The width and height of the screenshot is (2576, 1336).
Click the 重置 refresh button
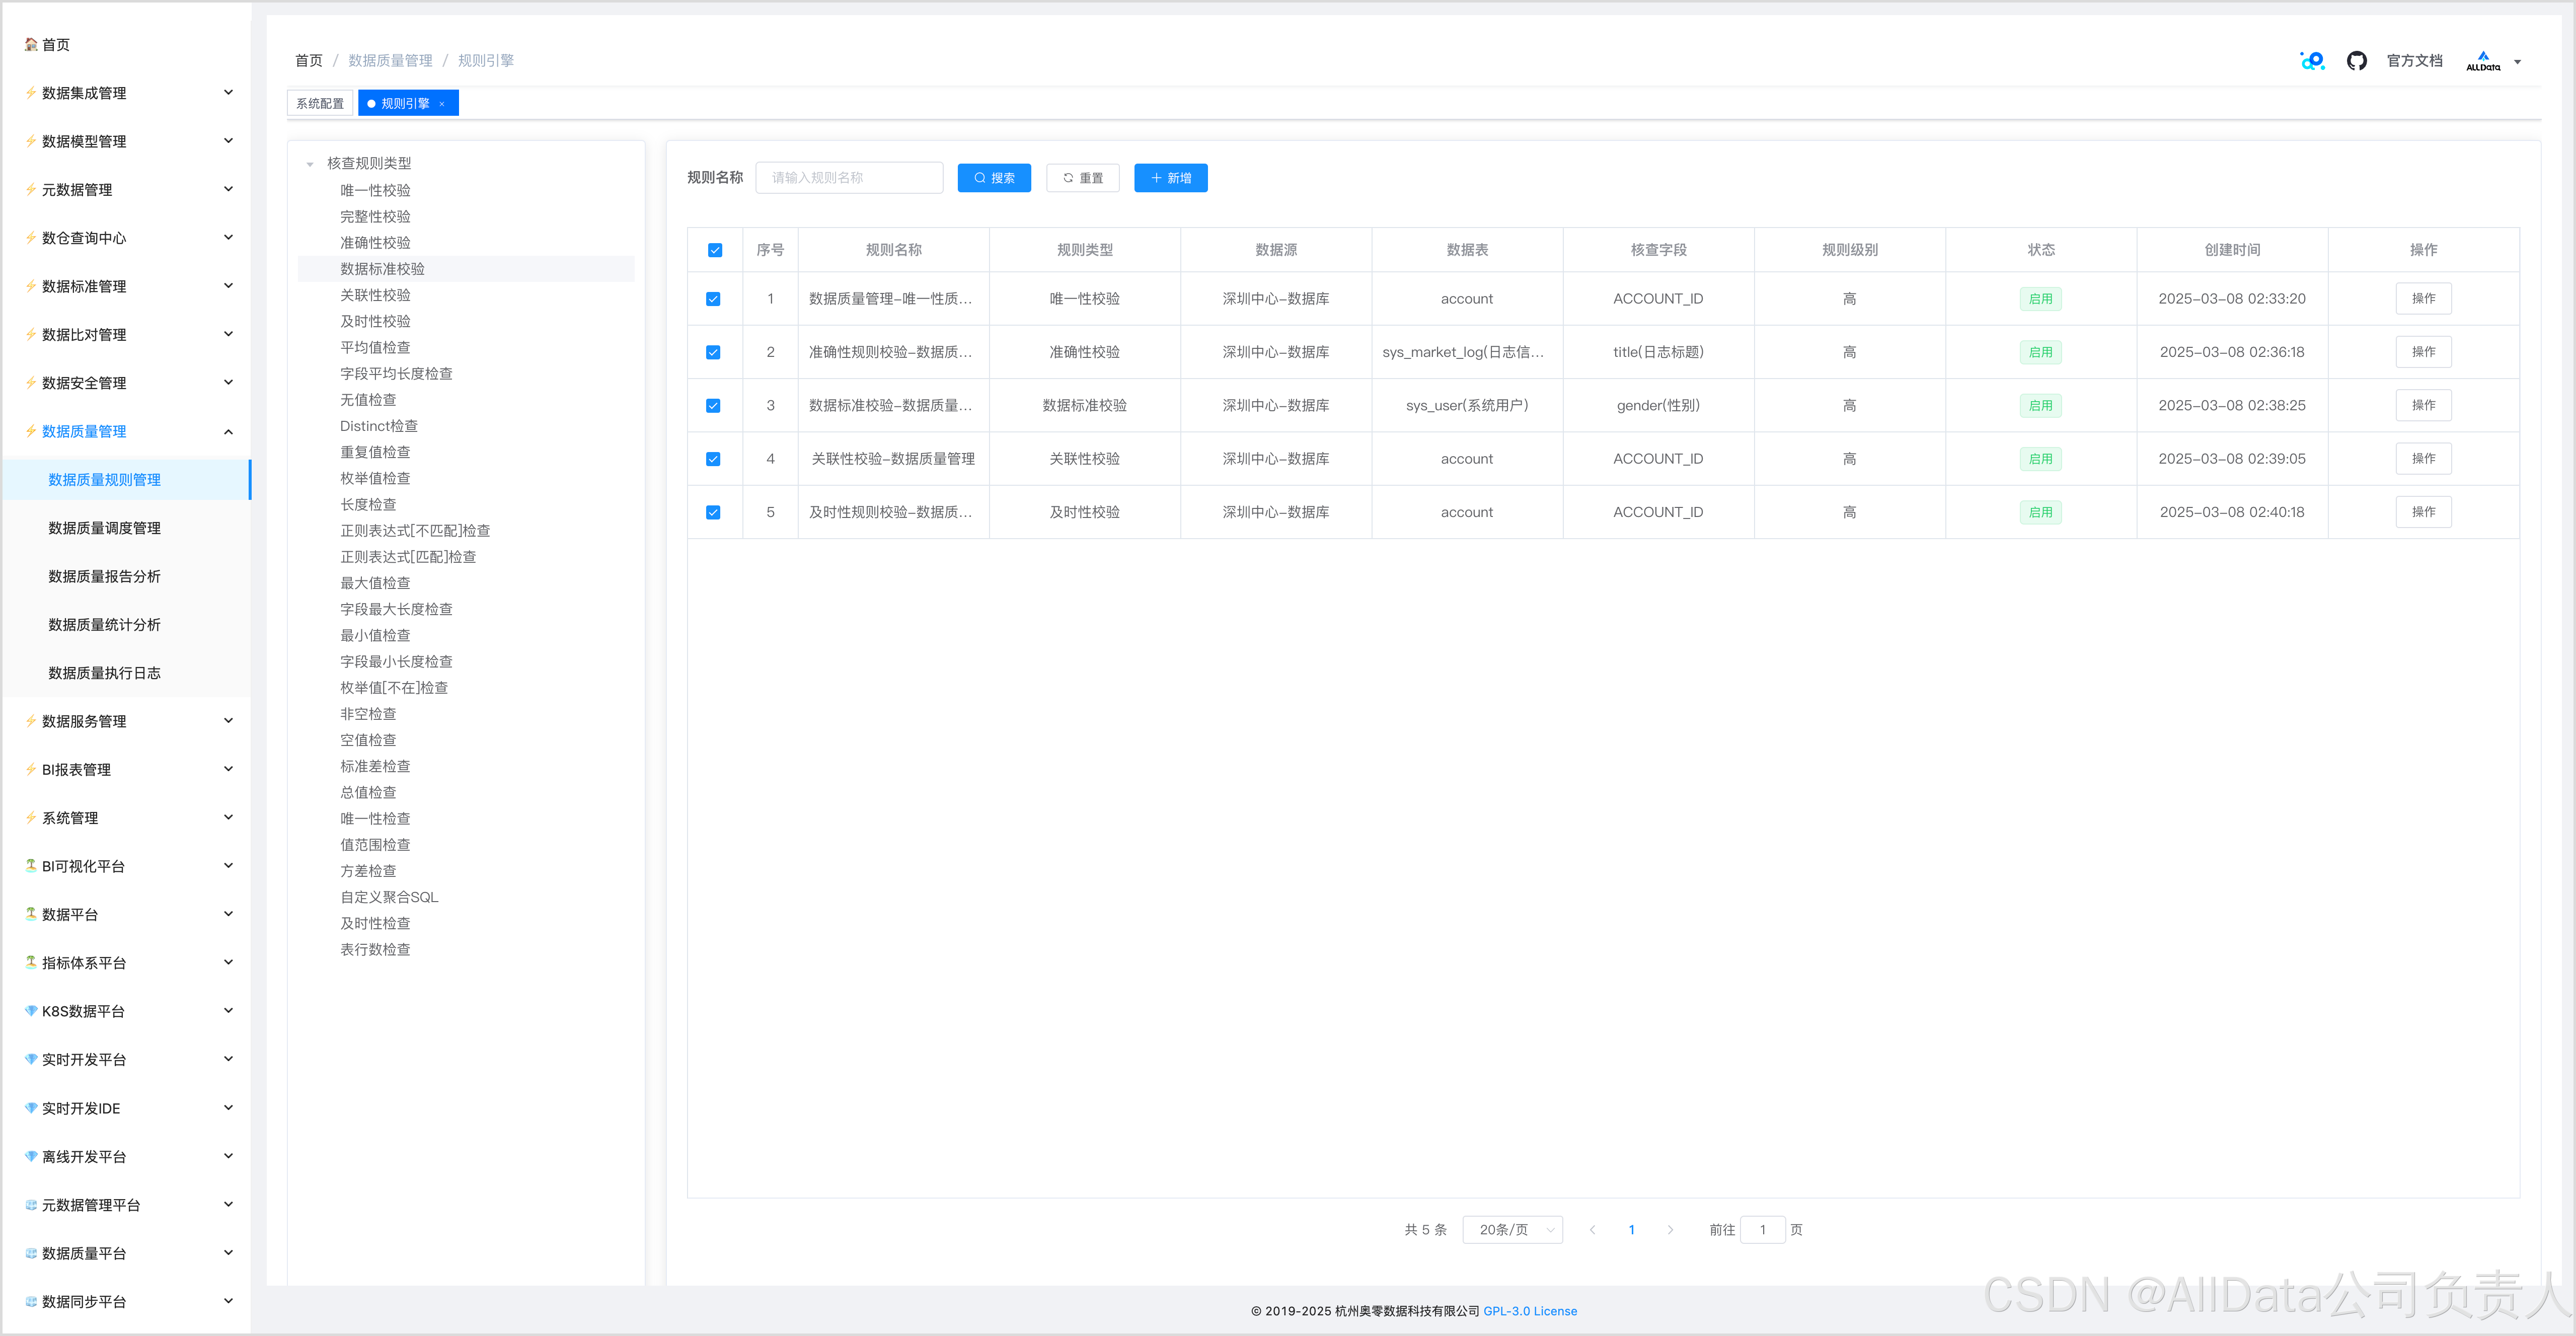click(x=1082, y=178)
